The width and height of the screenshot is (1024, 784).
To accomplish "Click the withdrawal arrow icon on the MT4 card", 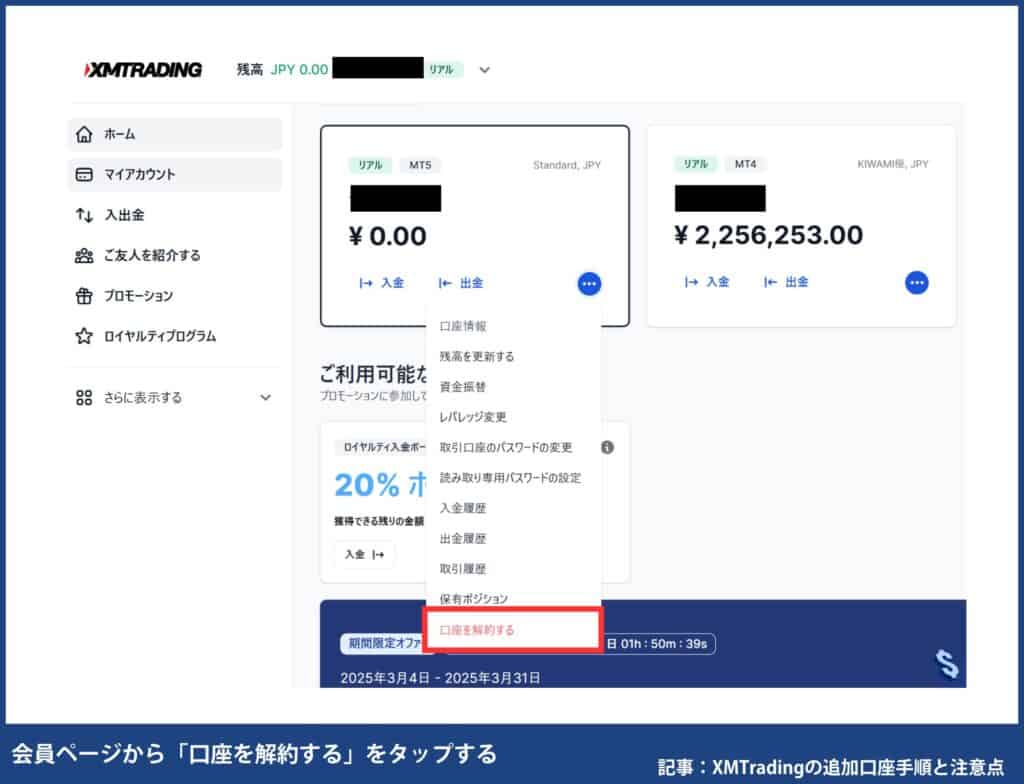I will pyautogui.click(x=771, y=282).
